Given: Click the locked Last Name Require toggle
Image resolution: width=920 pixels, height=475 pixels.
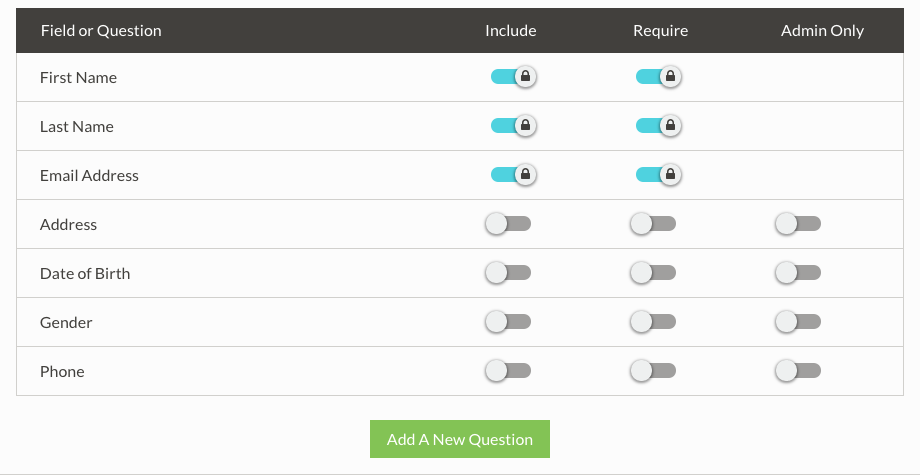Looking at the screenshot, I should pos(658,126).
